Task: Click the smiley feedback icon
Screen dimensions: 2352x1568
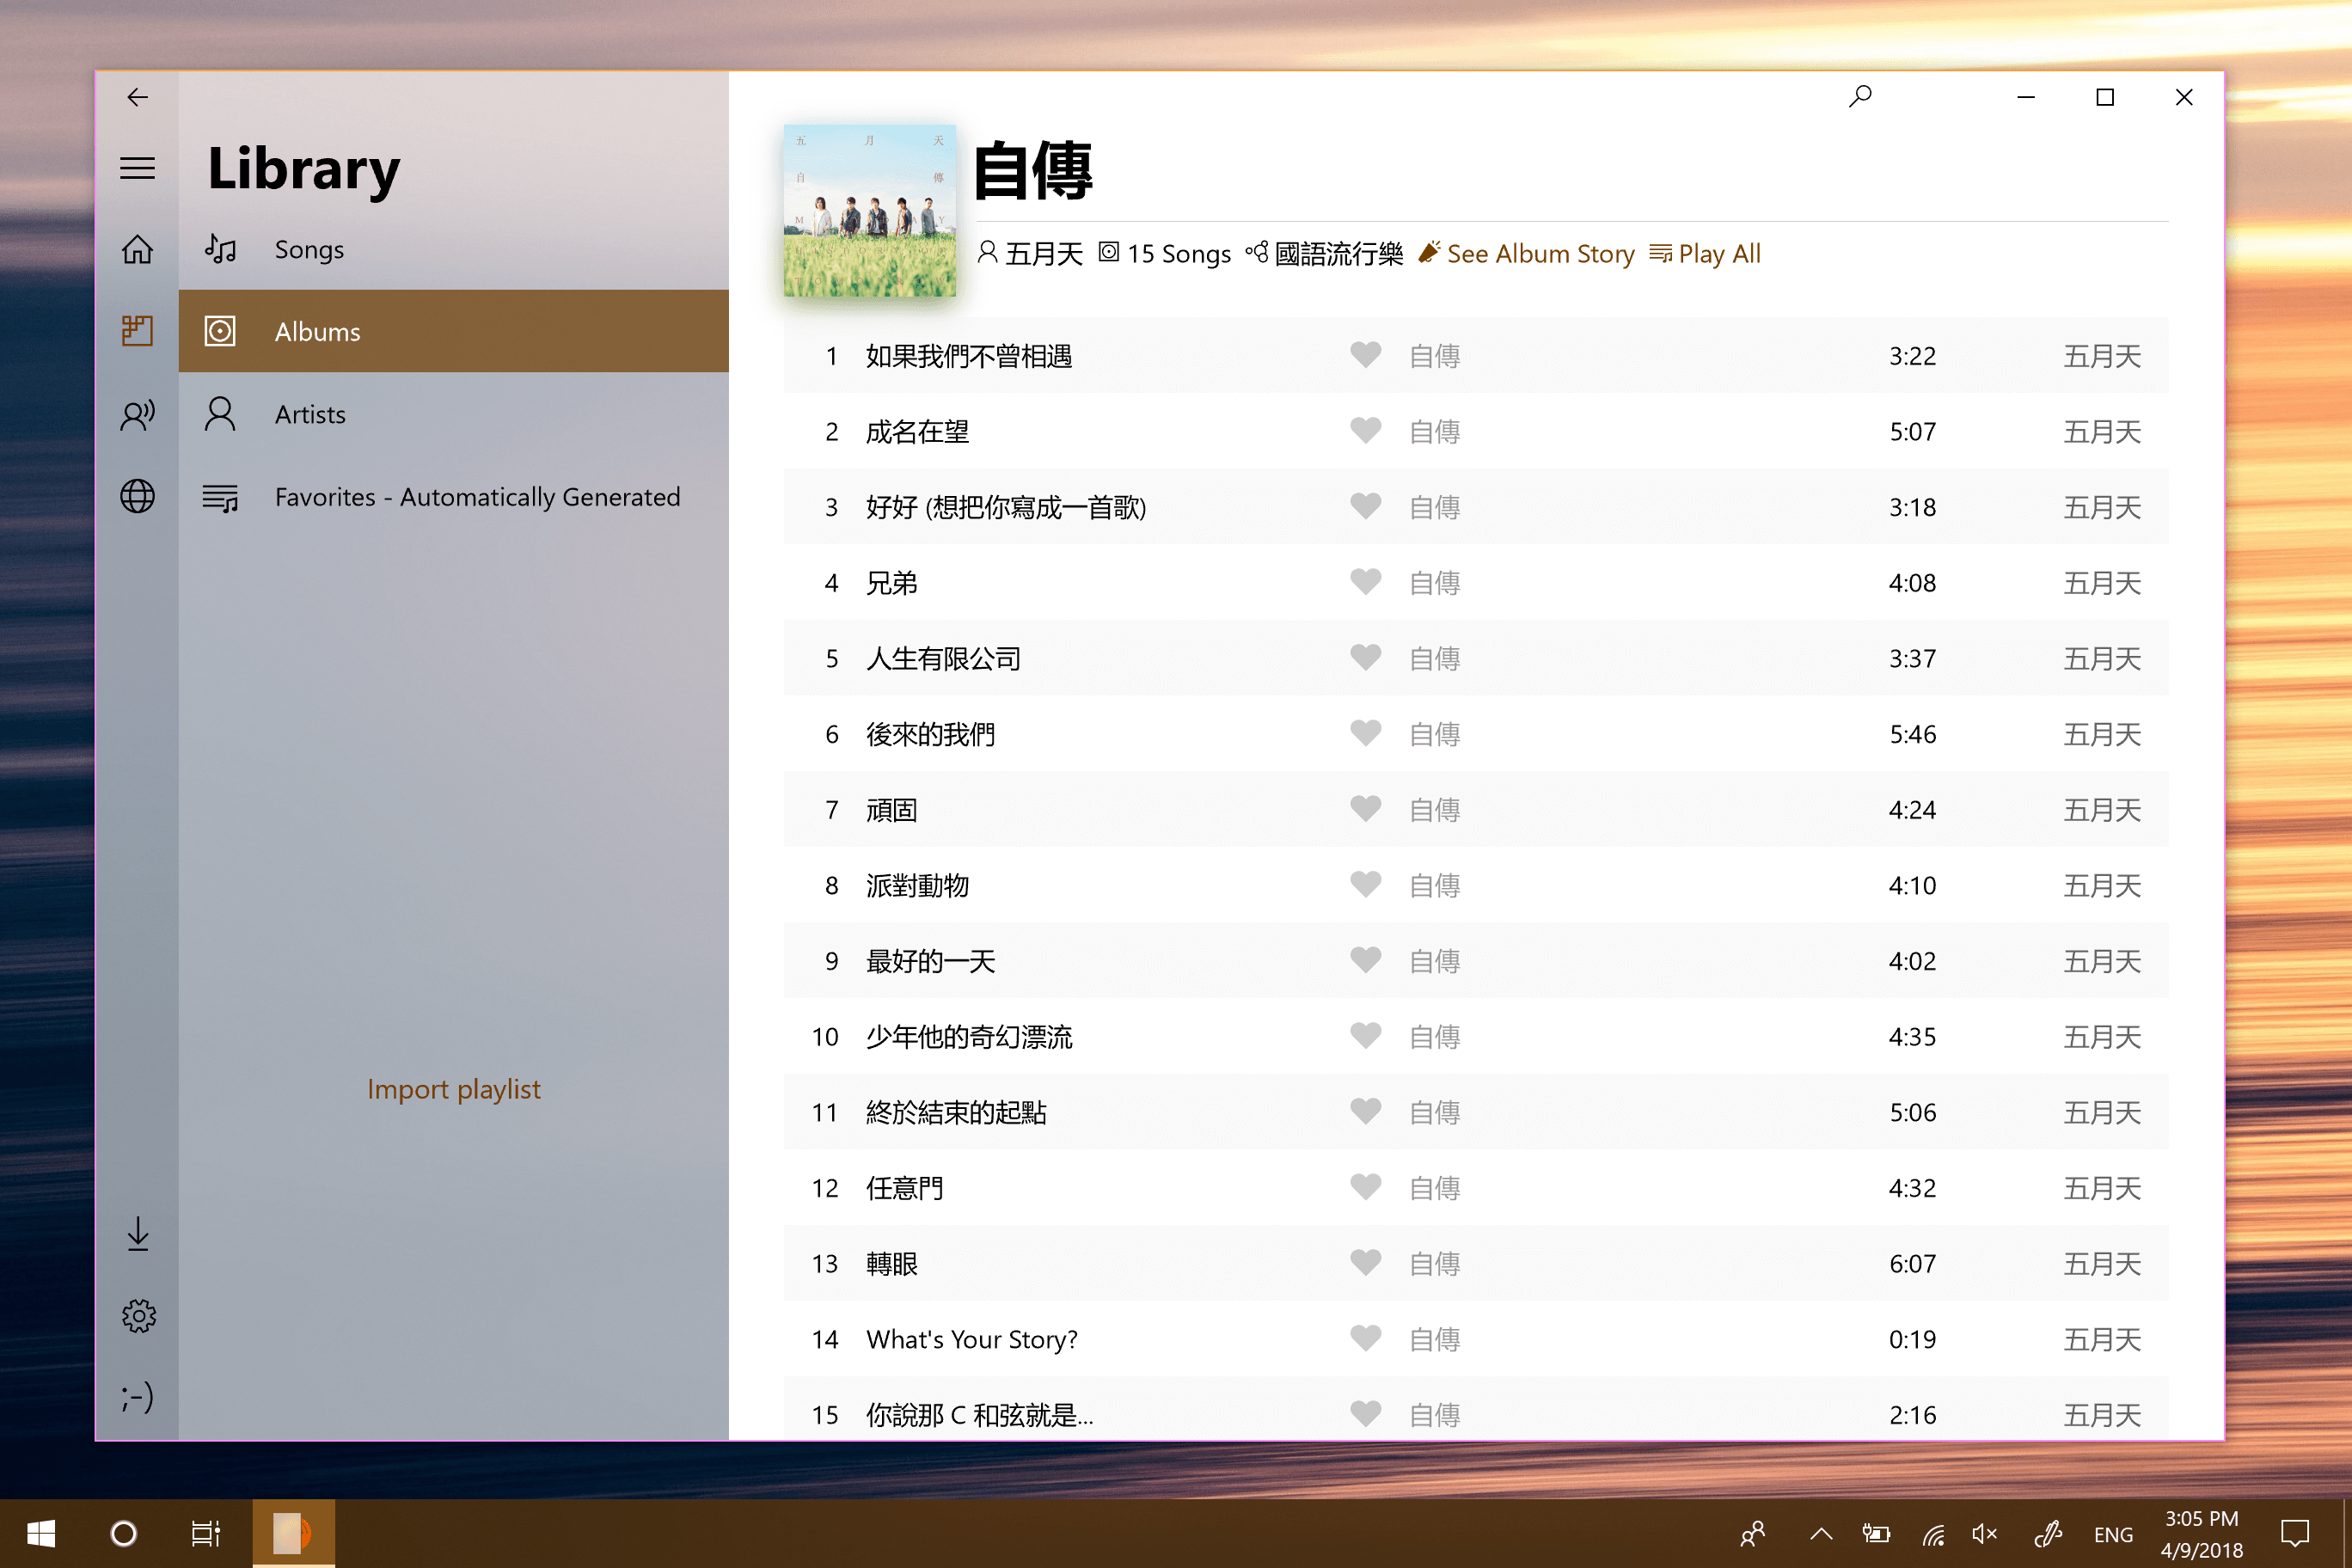Action: pyautogui.click(x=137, y=1396)
